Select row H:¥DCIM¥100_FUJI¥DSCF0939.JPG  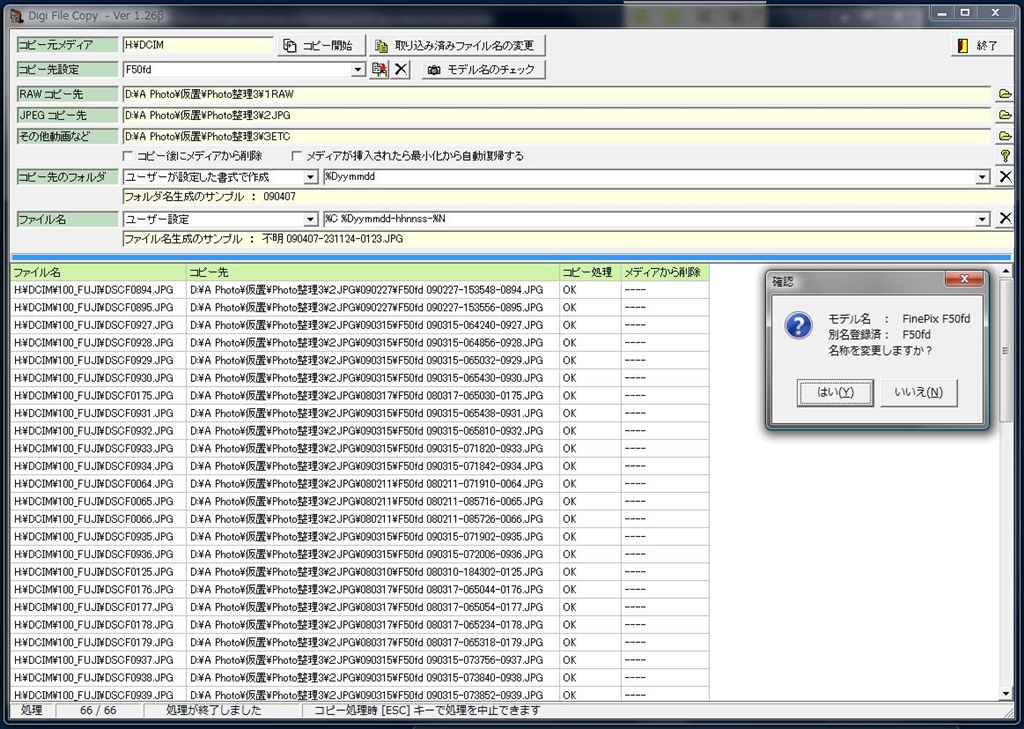coord(360,694)
